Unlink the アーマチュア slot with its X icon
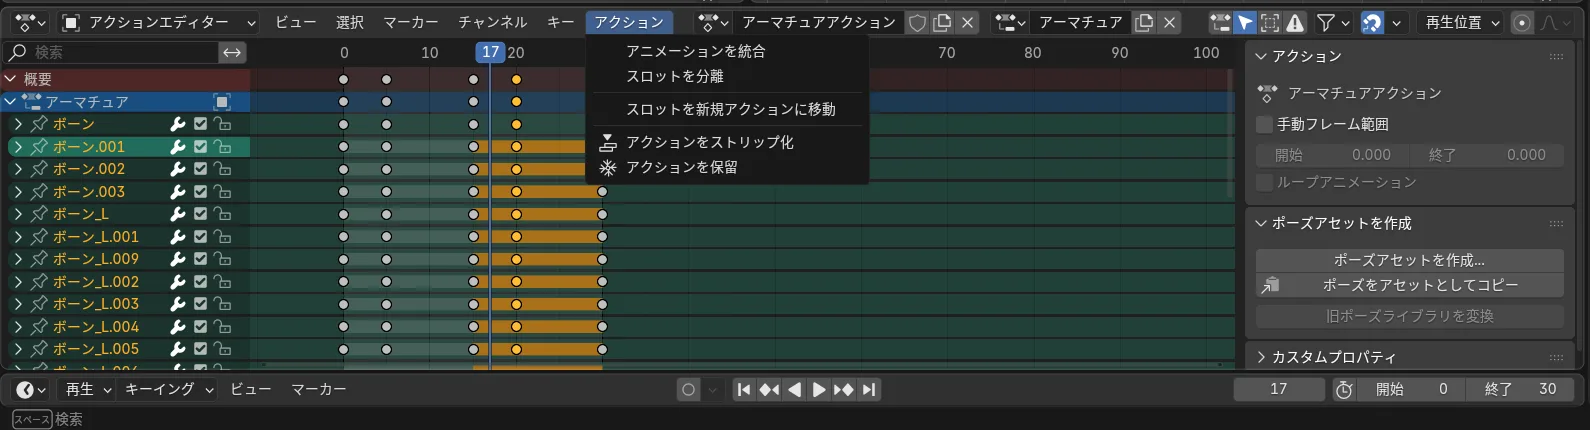The width and height of the screenshot is (1590, 430). point(1169,22)
